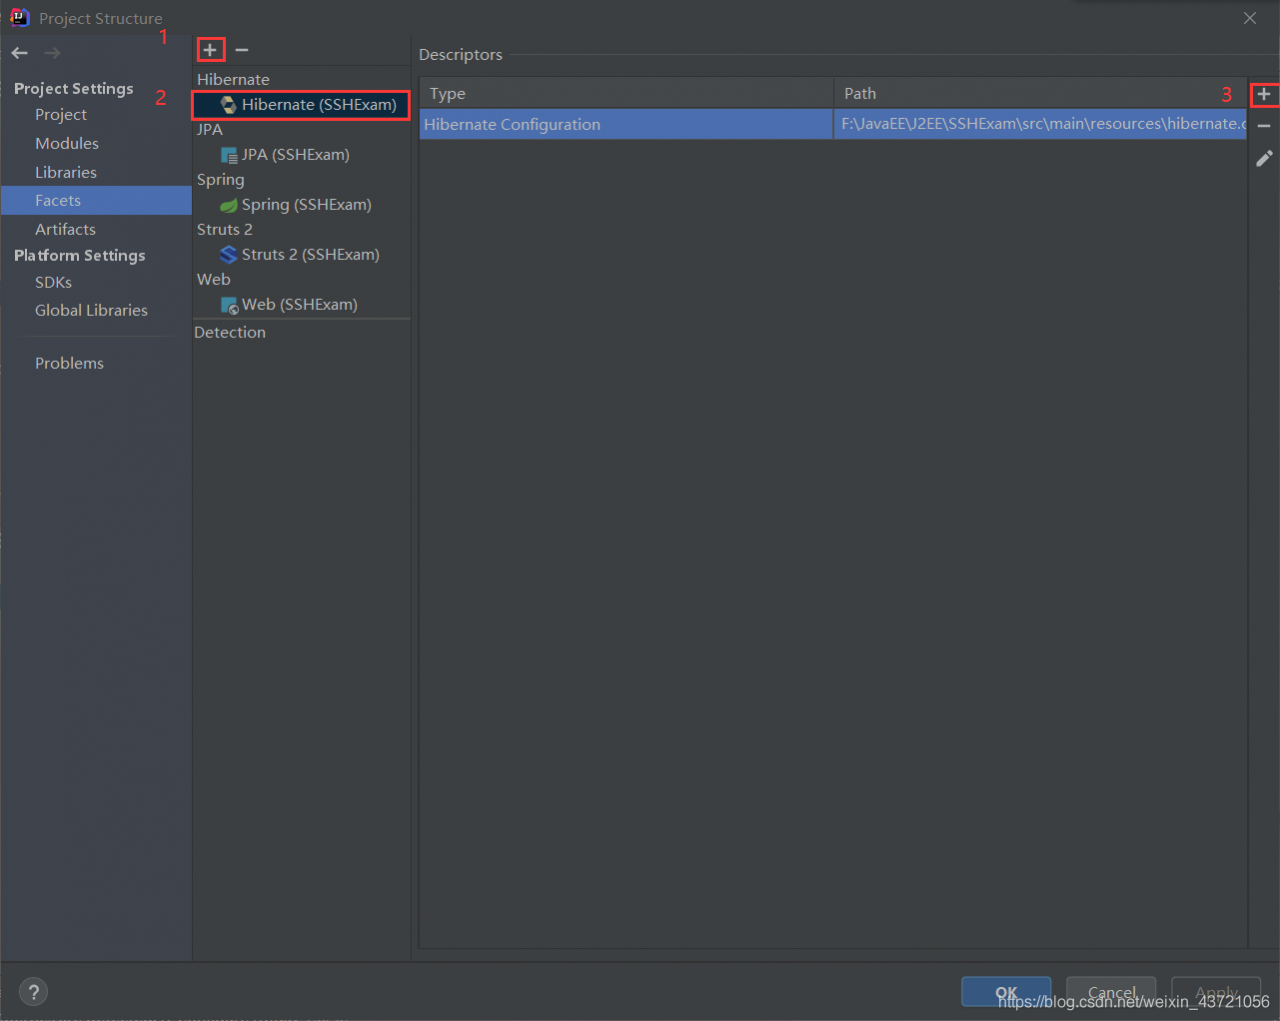The height and width of the screenshot is (1021, 1280).
Task: Open the Detection entry
Action: coord(230,333)
